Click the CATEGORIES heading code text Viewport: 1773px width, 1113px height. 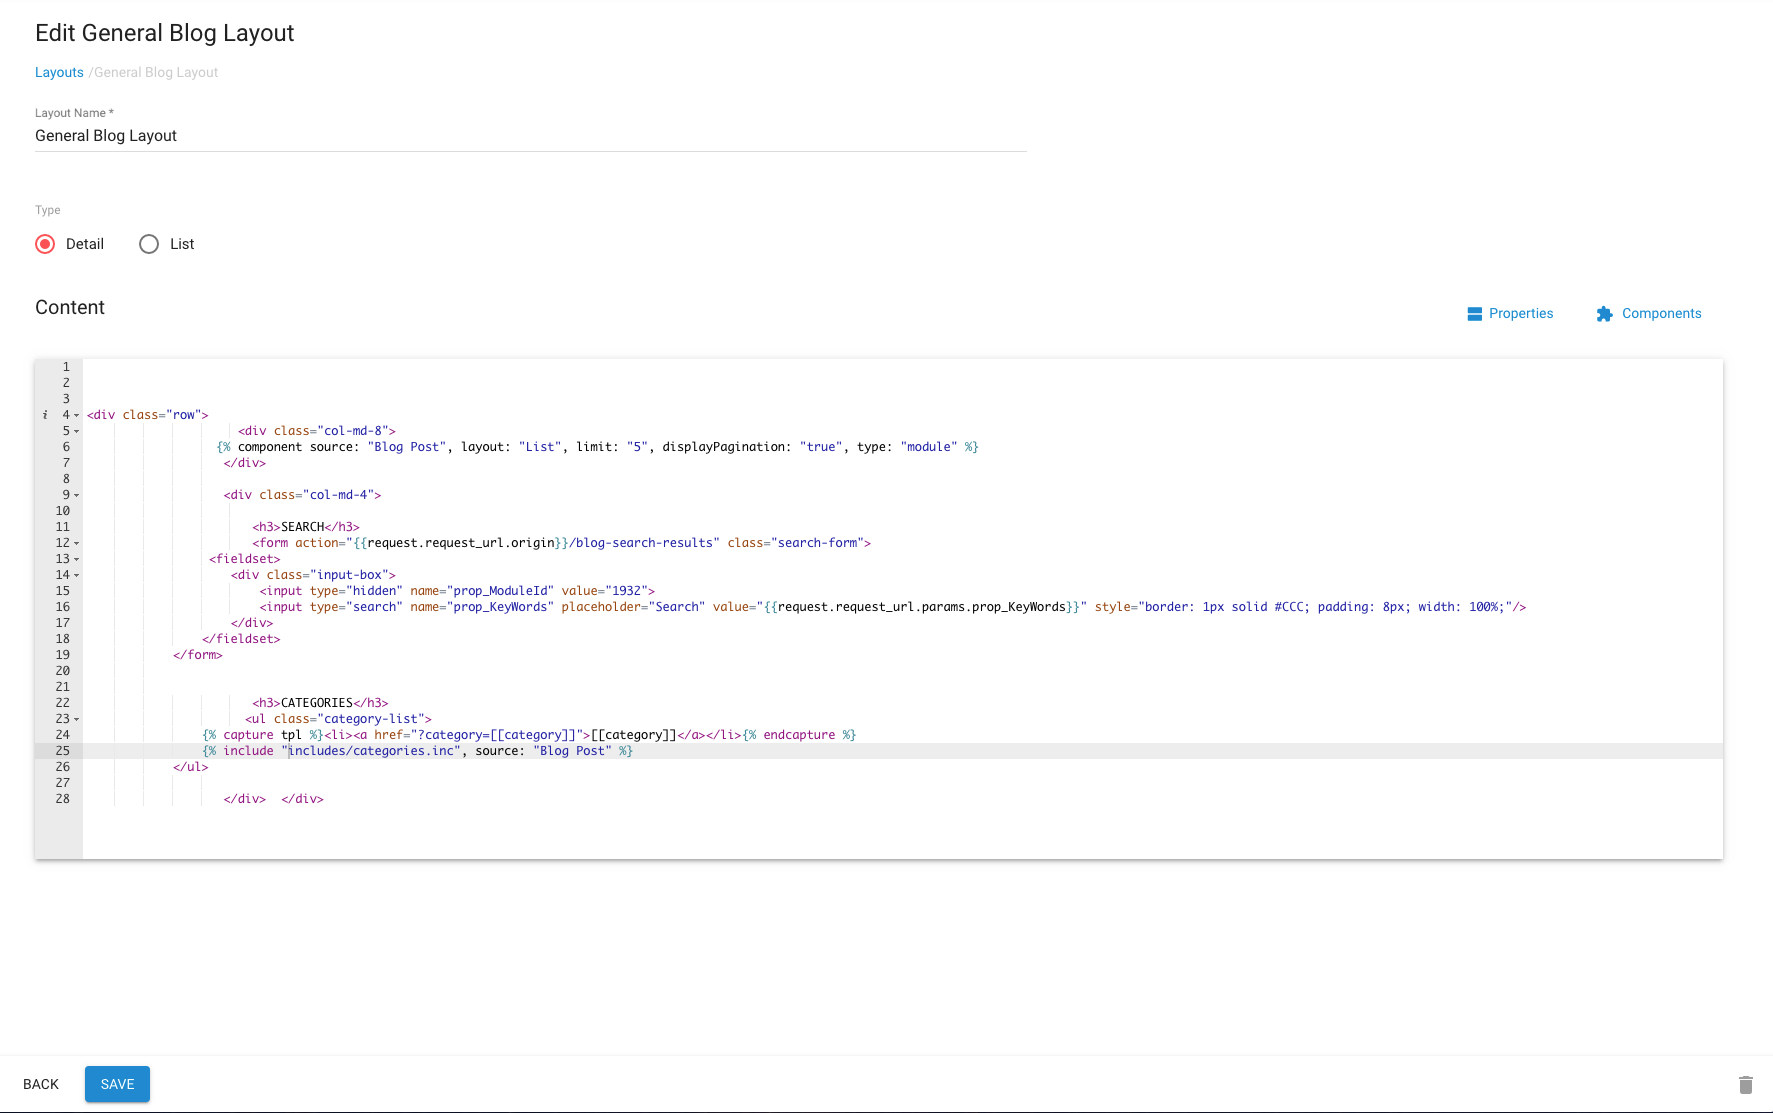click(x=317, y=703)
